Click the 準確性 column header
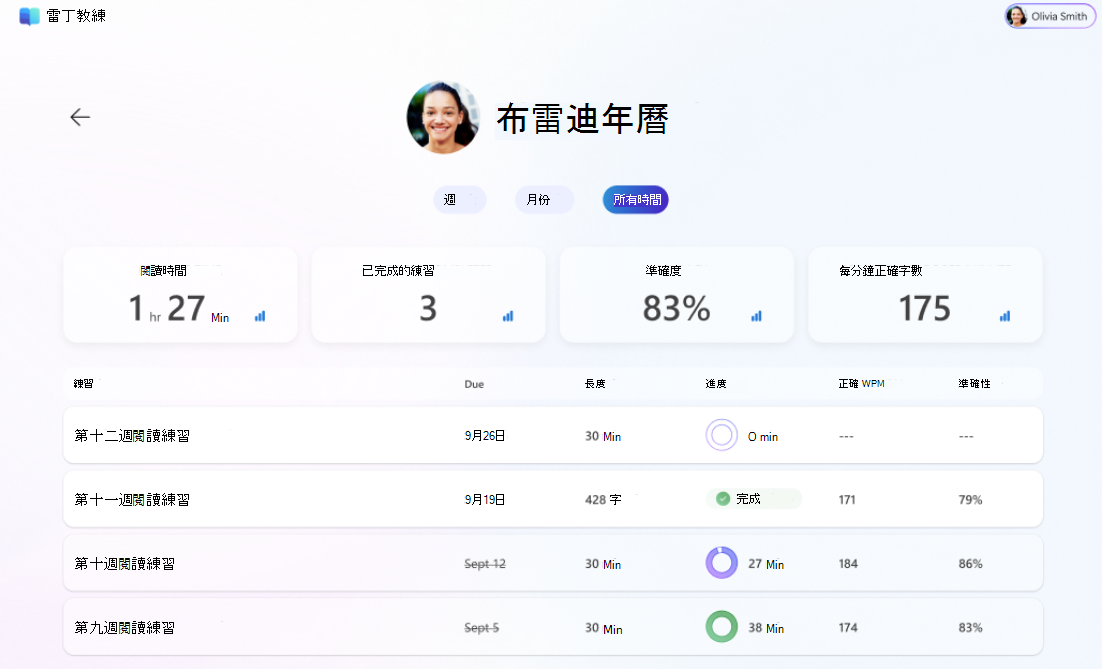Viewport: 1102px width, 669px height. coord(975,384)
